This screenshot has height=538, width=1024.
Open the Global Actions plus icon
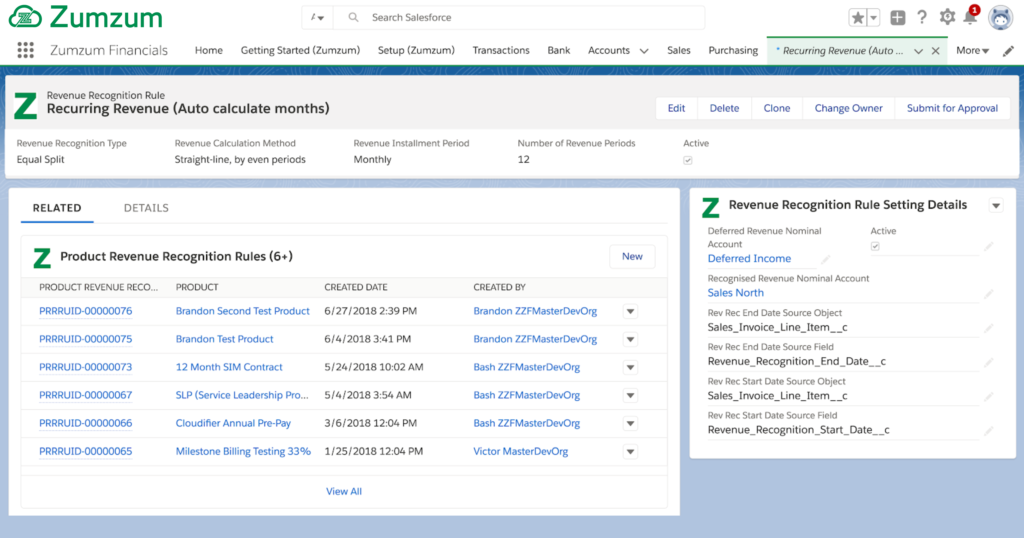point(898,18)
